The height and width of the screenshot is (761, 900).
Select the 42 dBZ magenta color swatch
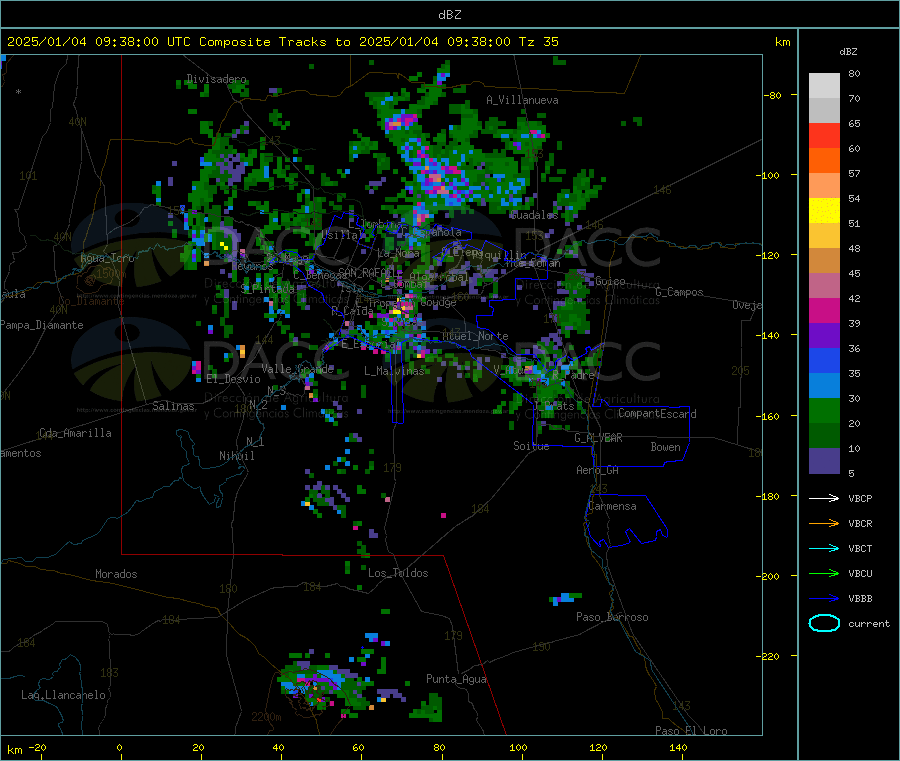click(x=824, y=310)
